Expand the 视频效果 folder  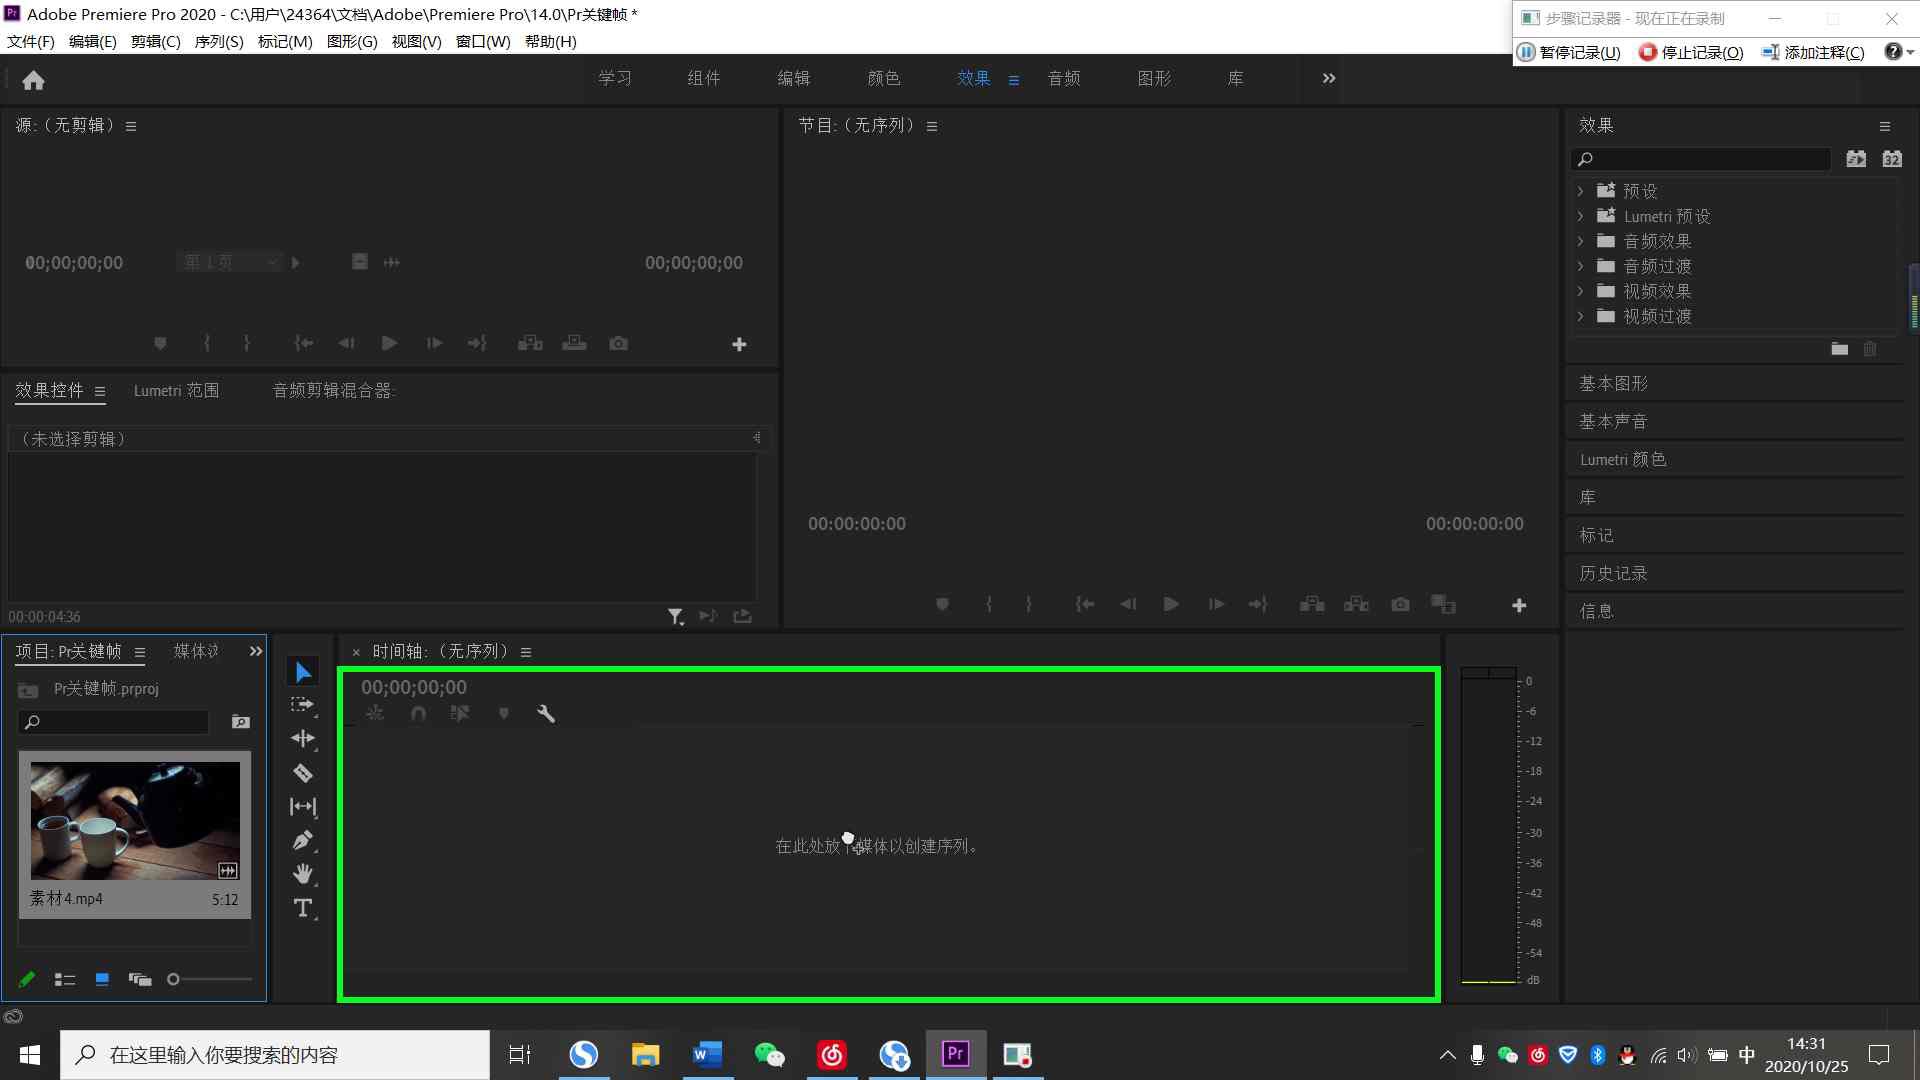point(1580,291)
